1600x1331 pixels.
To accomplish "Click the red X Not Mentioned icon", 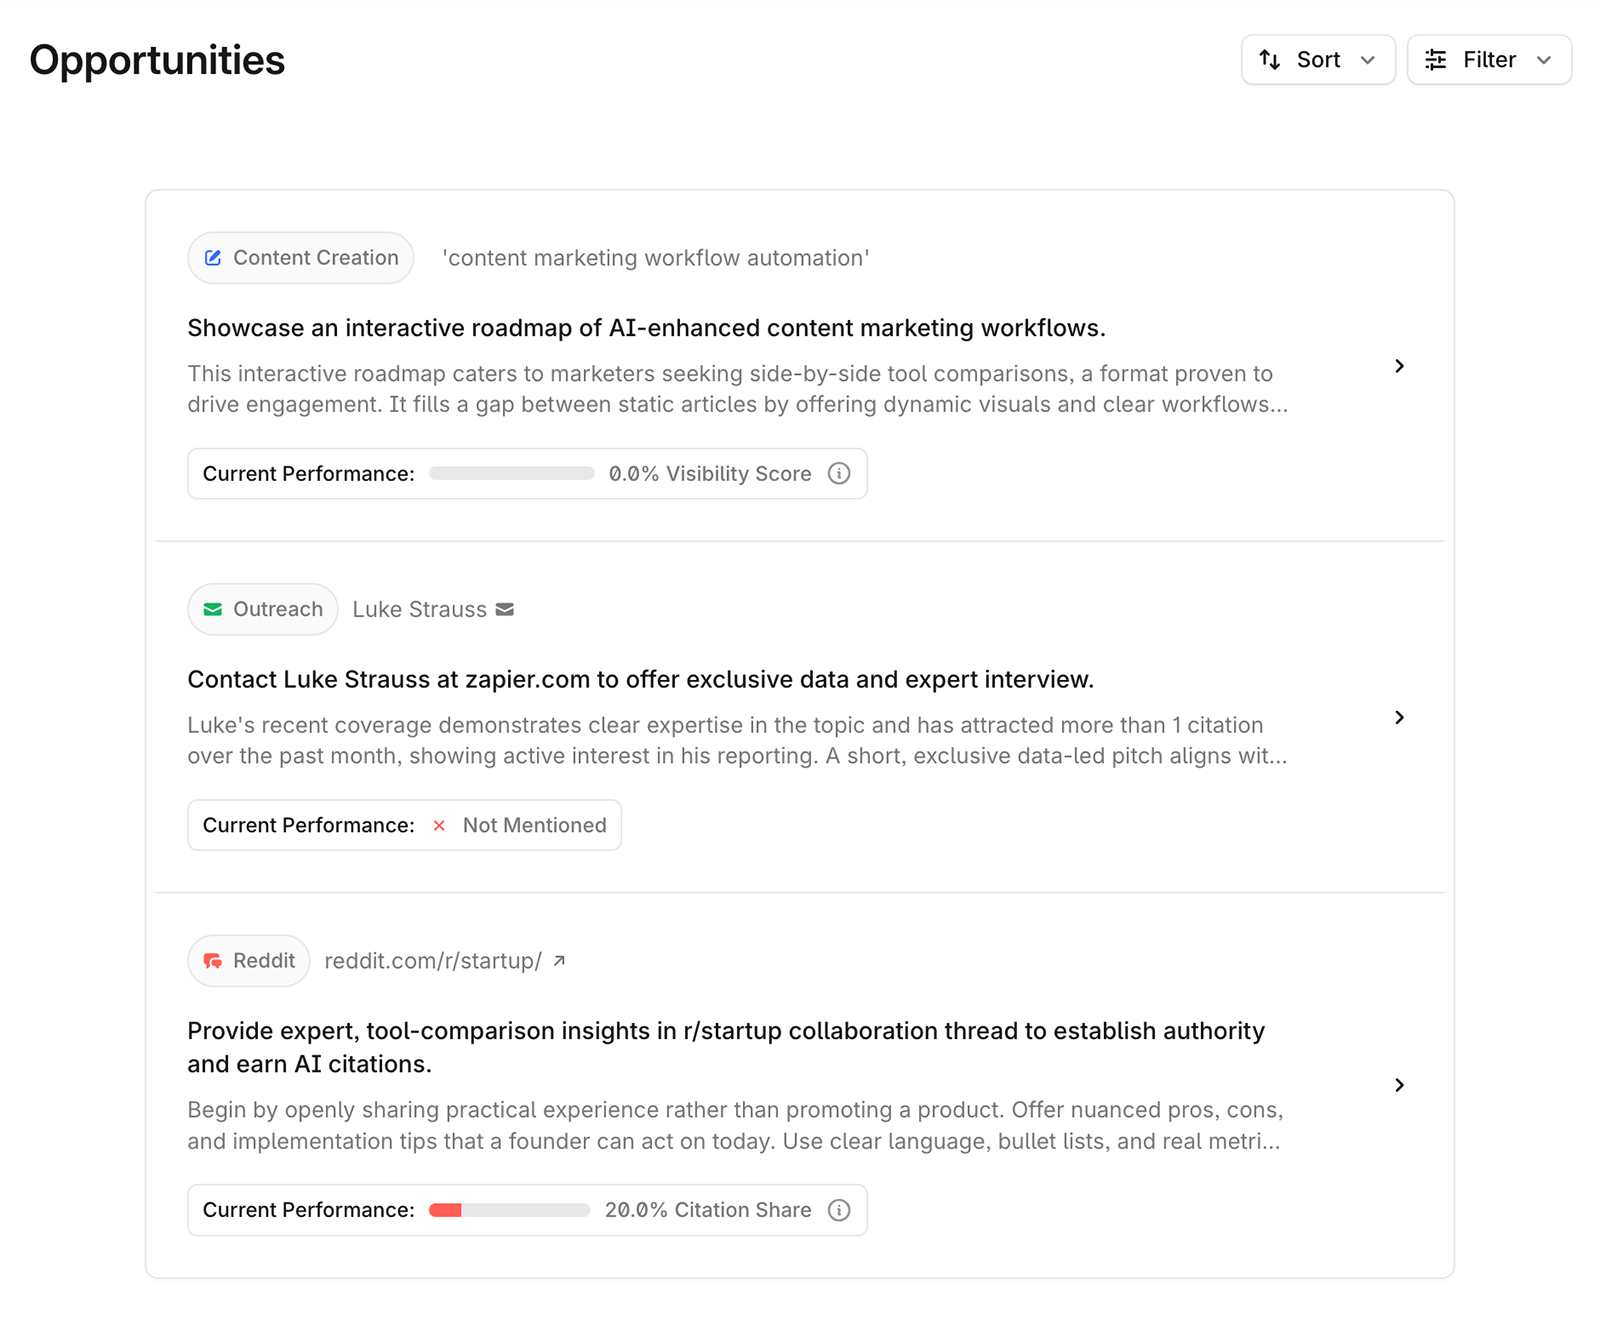I will (439, 825).
